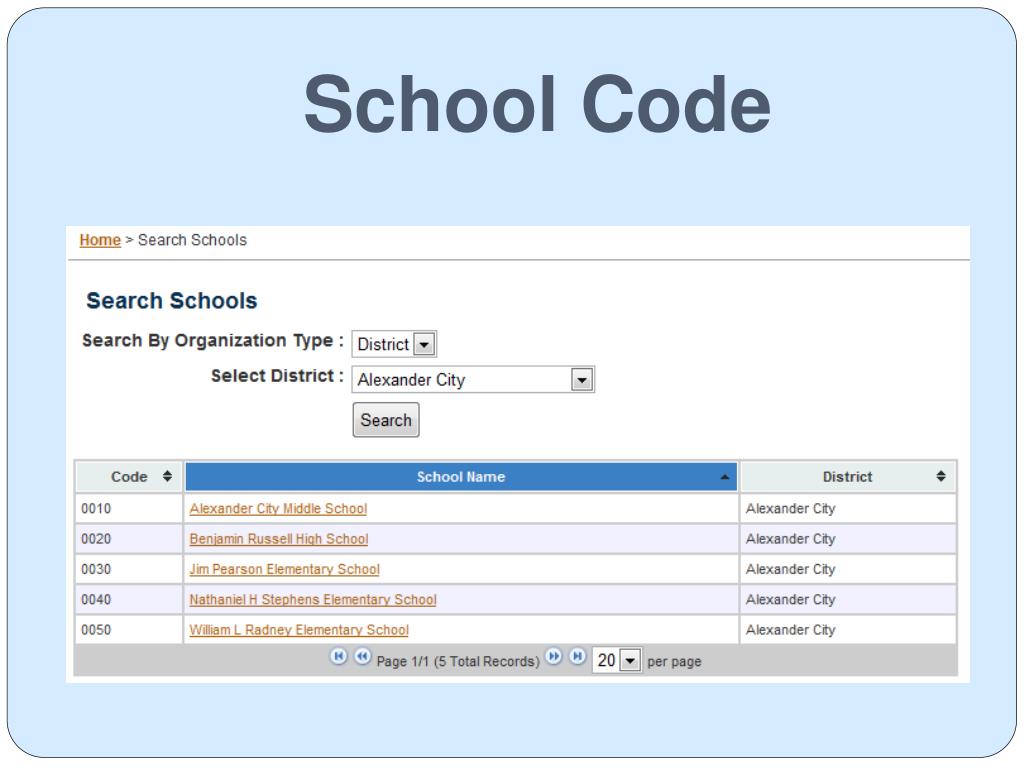The height and width of the screenshot is (768, 1024).
Task: Open records per page dropdown
Action: tap(617, 660)
